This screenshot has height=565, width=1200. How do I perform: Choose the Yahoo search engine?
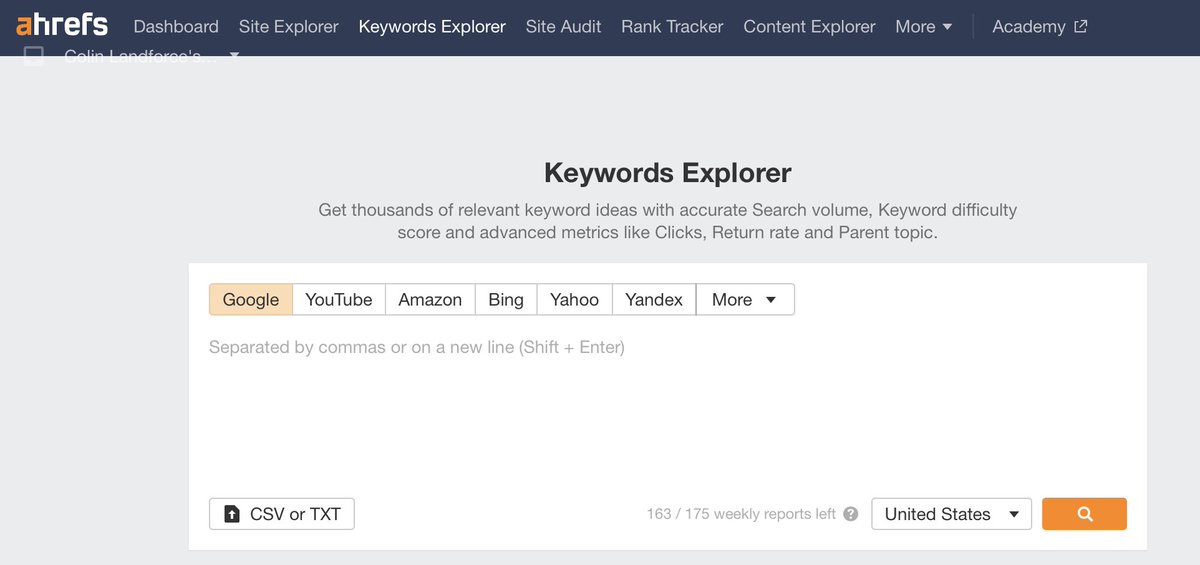[x=574, y=300]
